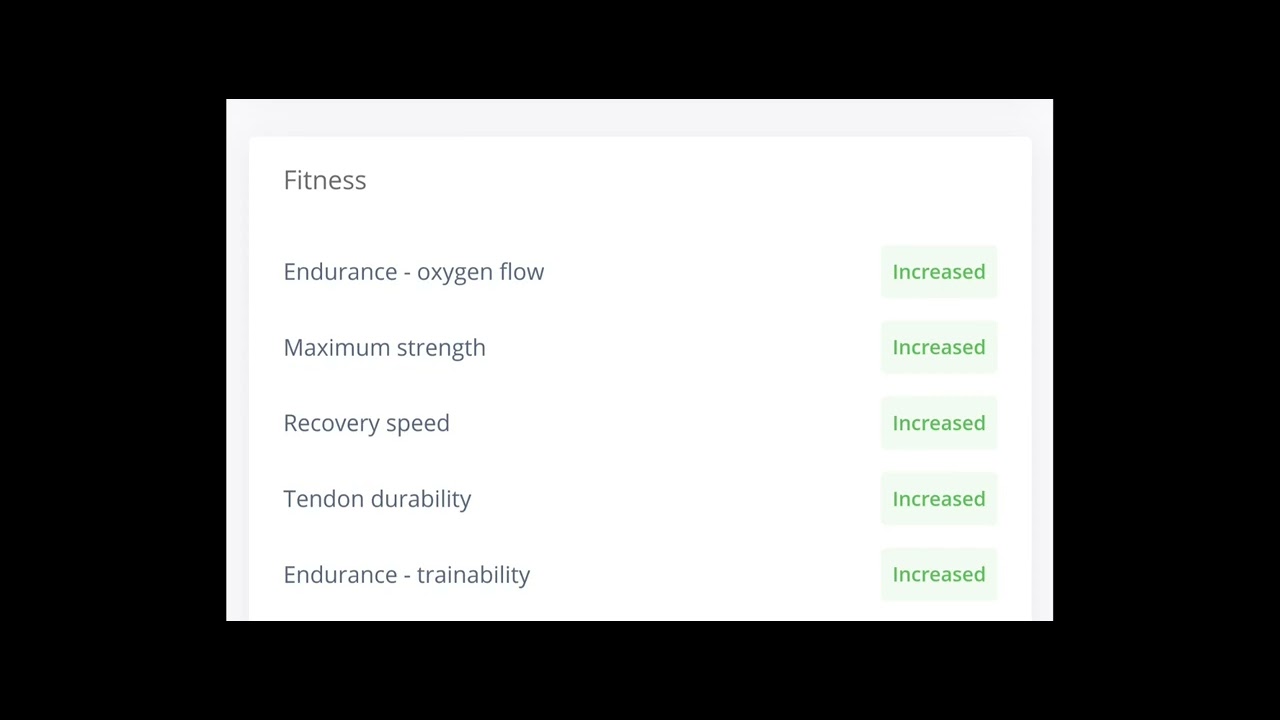Select the Endurance - oxygen flow label
Screen dimensions: 1280x720
tap(413, 272)
